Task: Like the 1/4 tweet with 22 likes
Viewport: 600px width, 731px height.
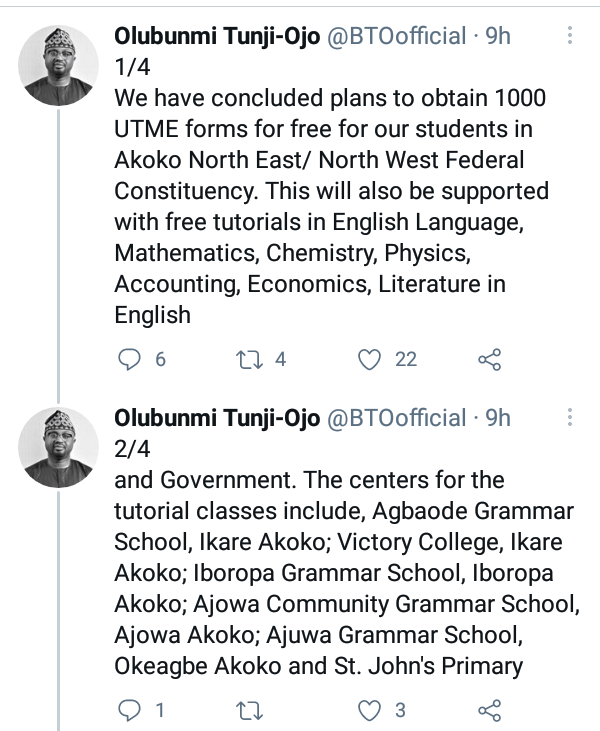Action: point(371,359)
